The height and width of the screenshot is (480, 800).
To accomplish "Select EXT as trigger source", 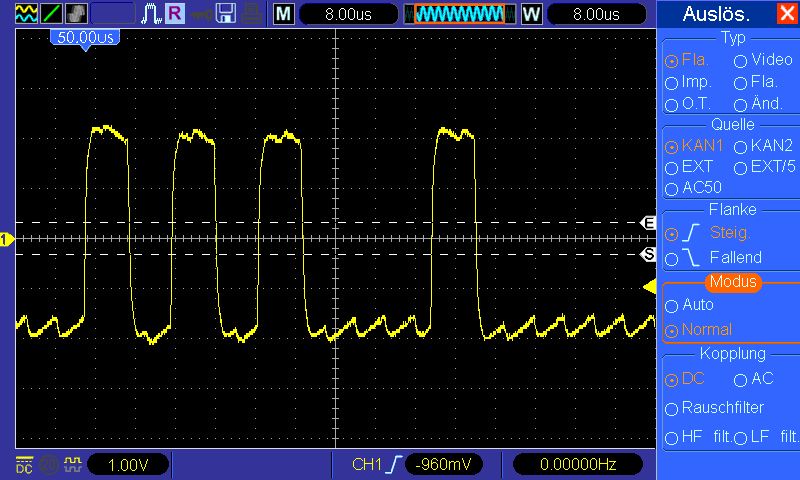I will click(x=689, y=167).
